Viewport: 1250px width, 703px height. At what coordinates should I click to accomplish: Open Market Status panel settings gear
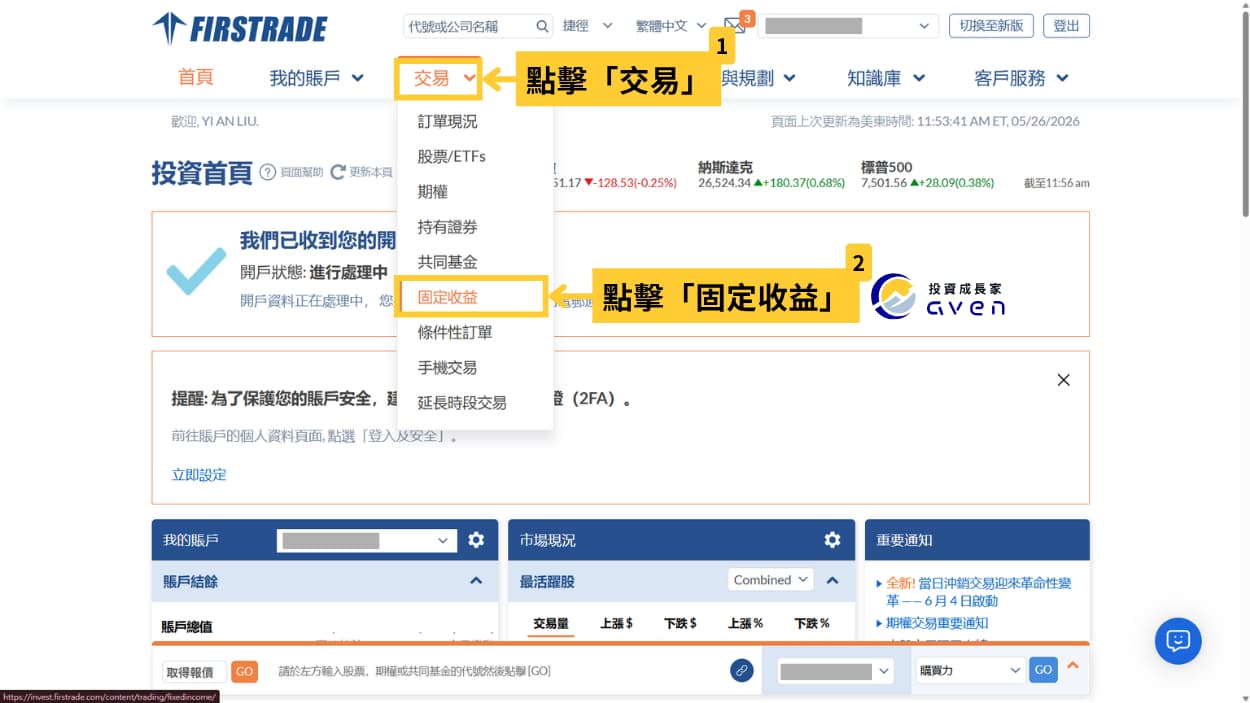832,540
